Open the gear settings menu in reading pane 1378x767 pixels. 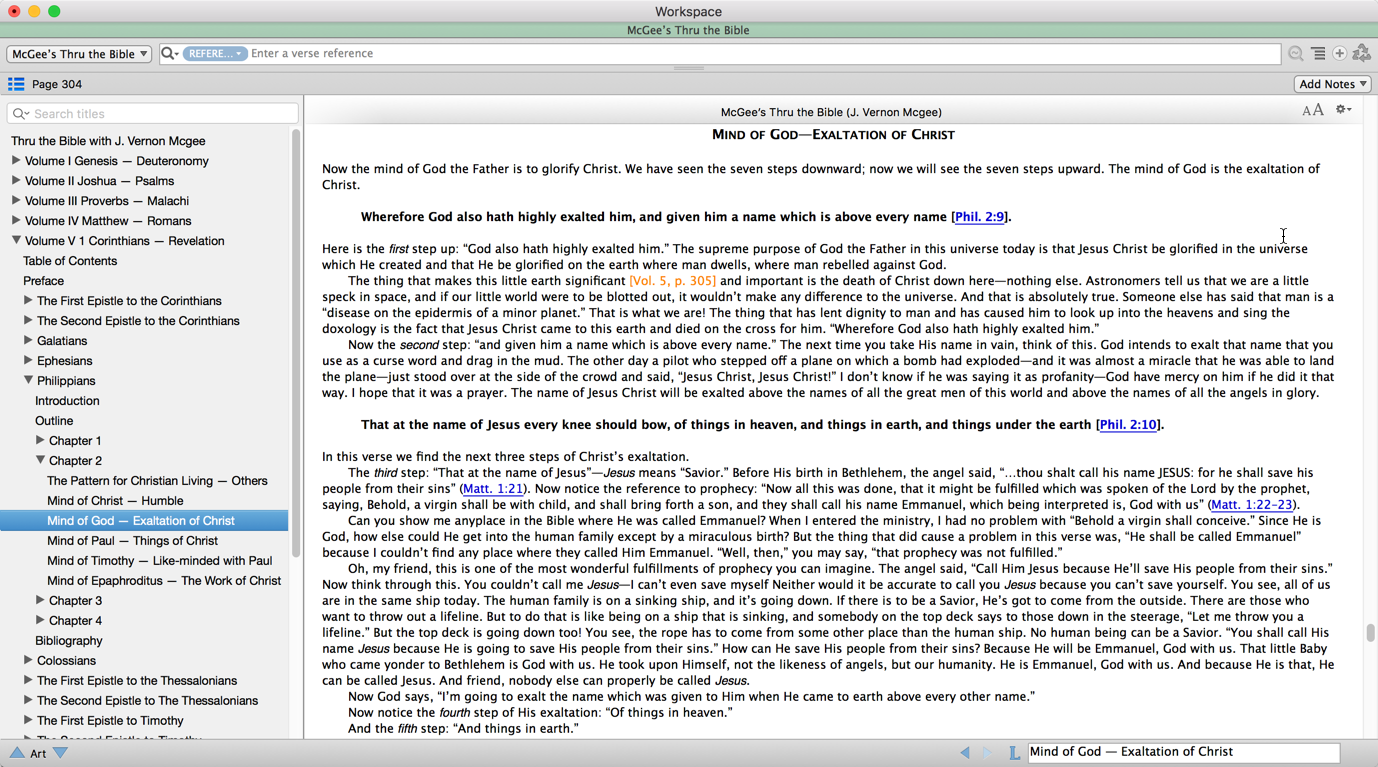pyautogui.click(x=1344, y=110)
